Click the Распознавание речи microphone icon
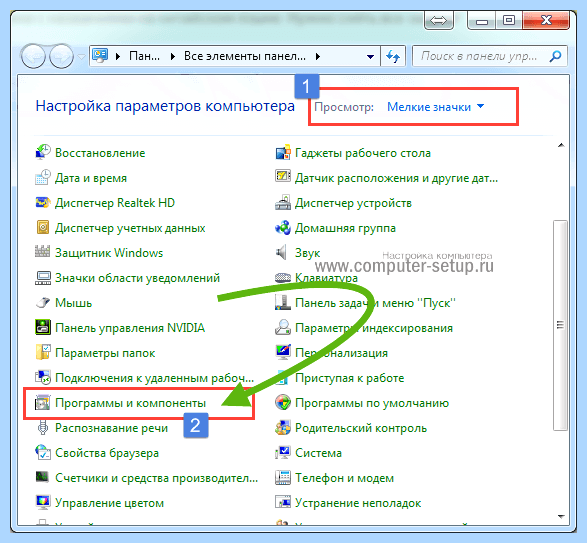Image resolution: width=587 pixels, height=543 pixels. (43, 428)
